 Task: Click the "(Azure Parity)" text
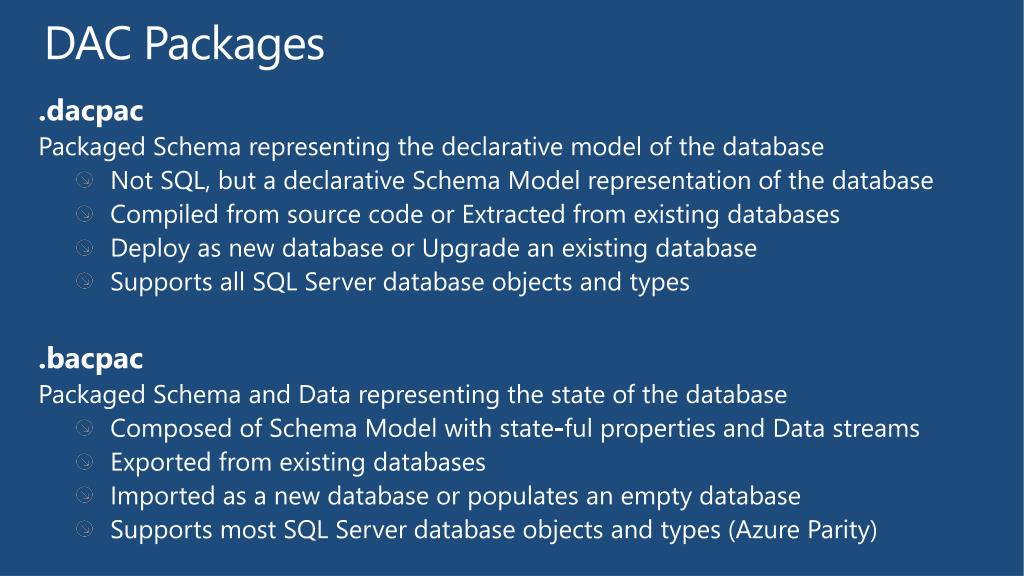(803, 530)
